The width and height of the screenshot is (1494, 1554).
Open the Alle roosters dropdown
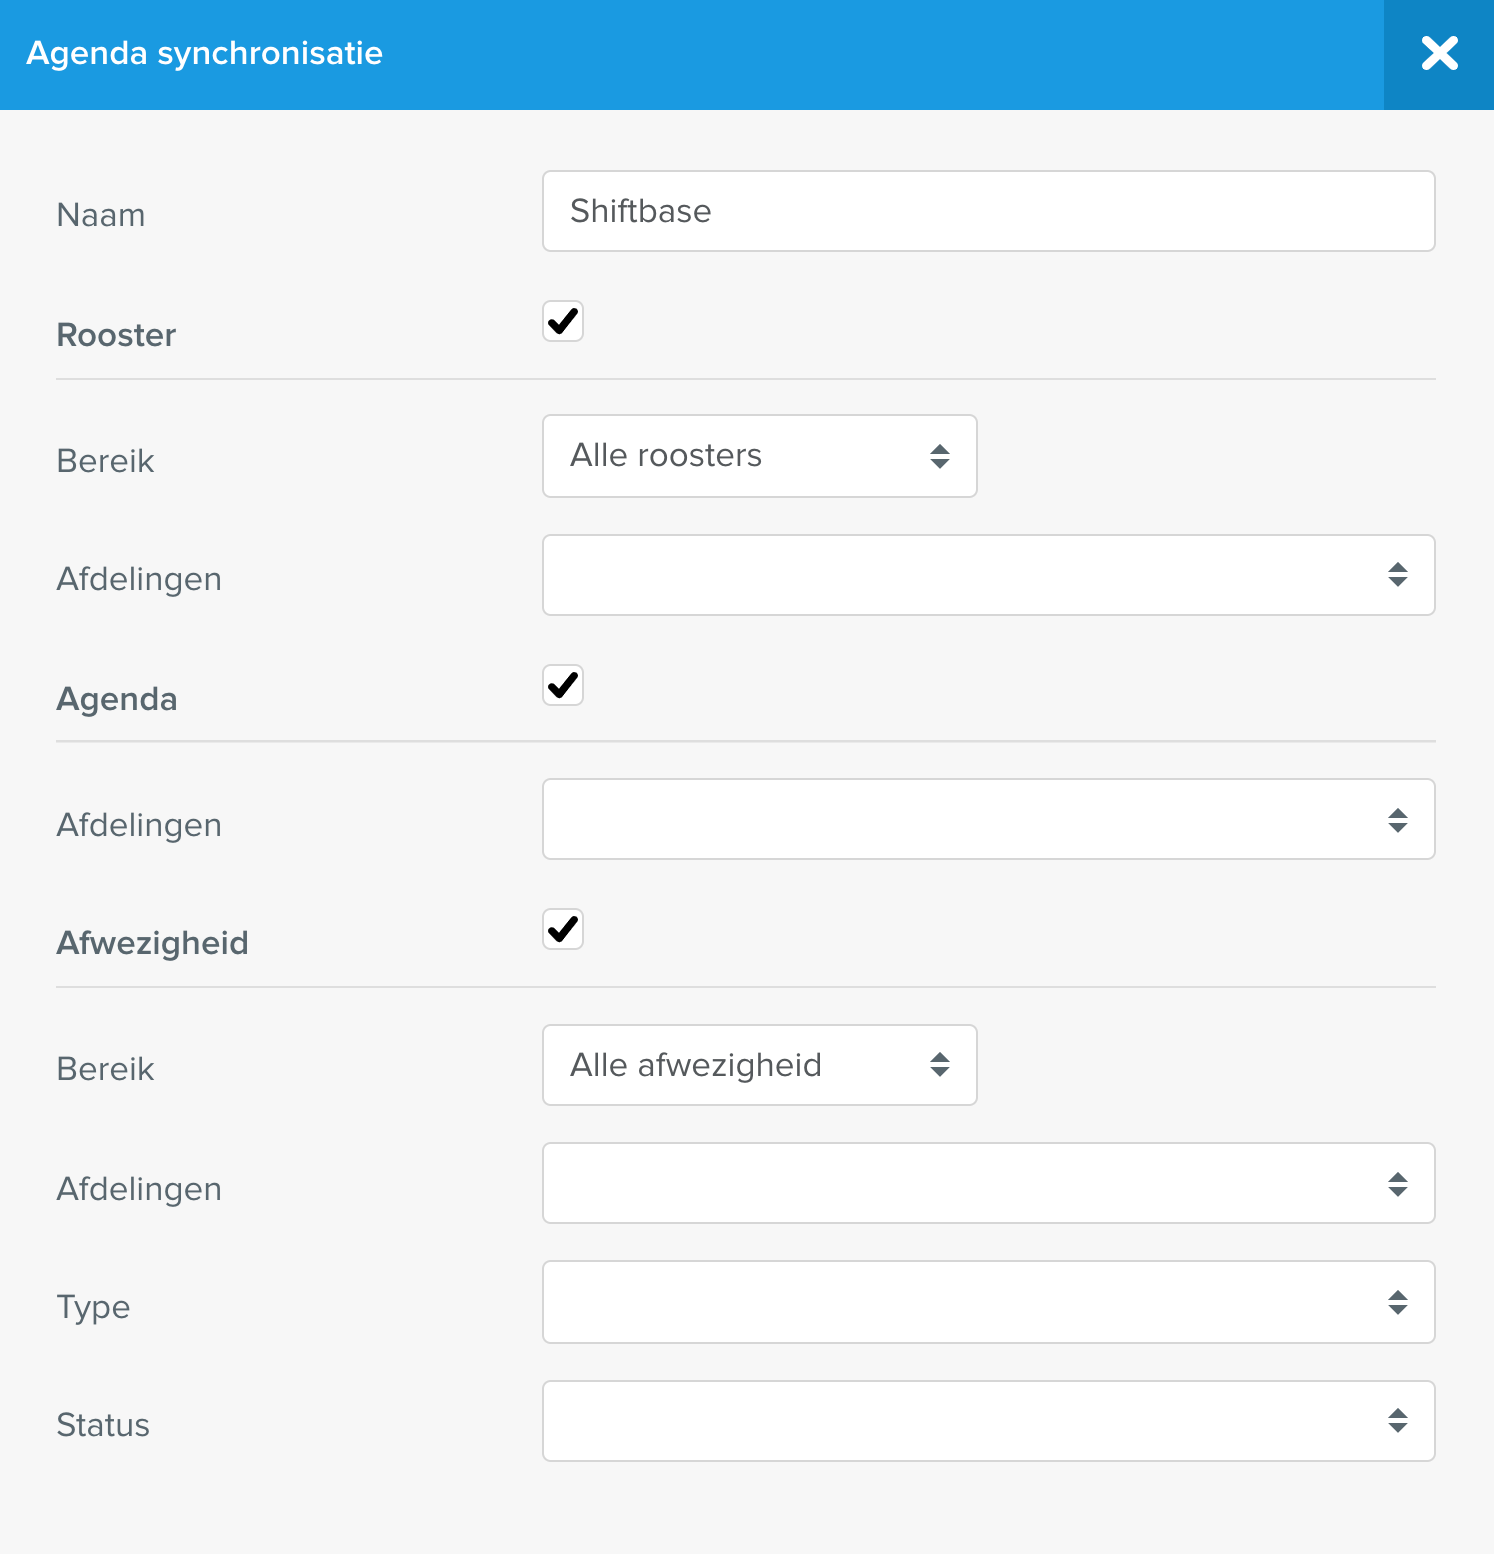[760, 456]
